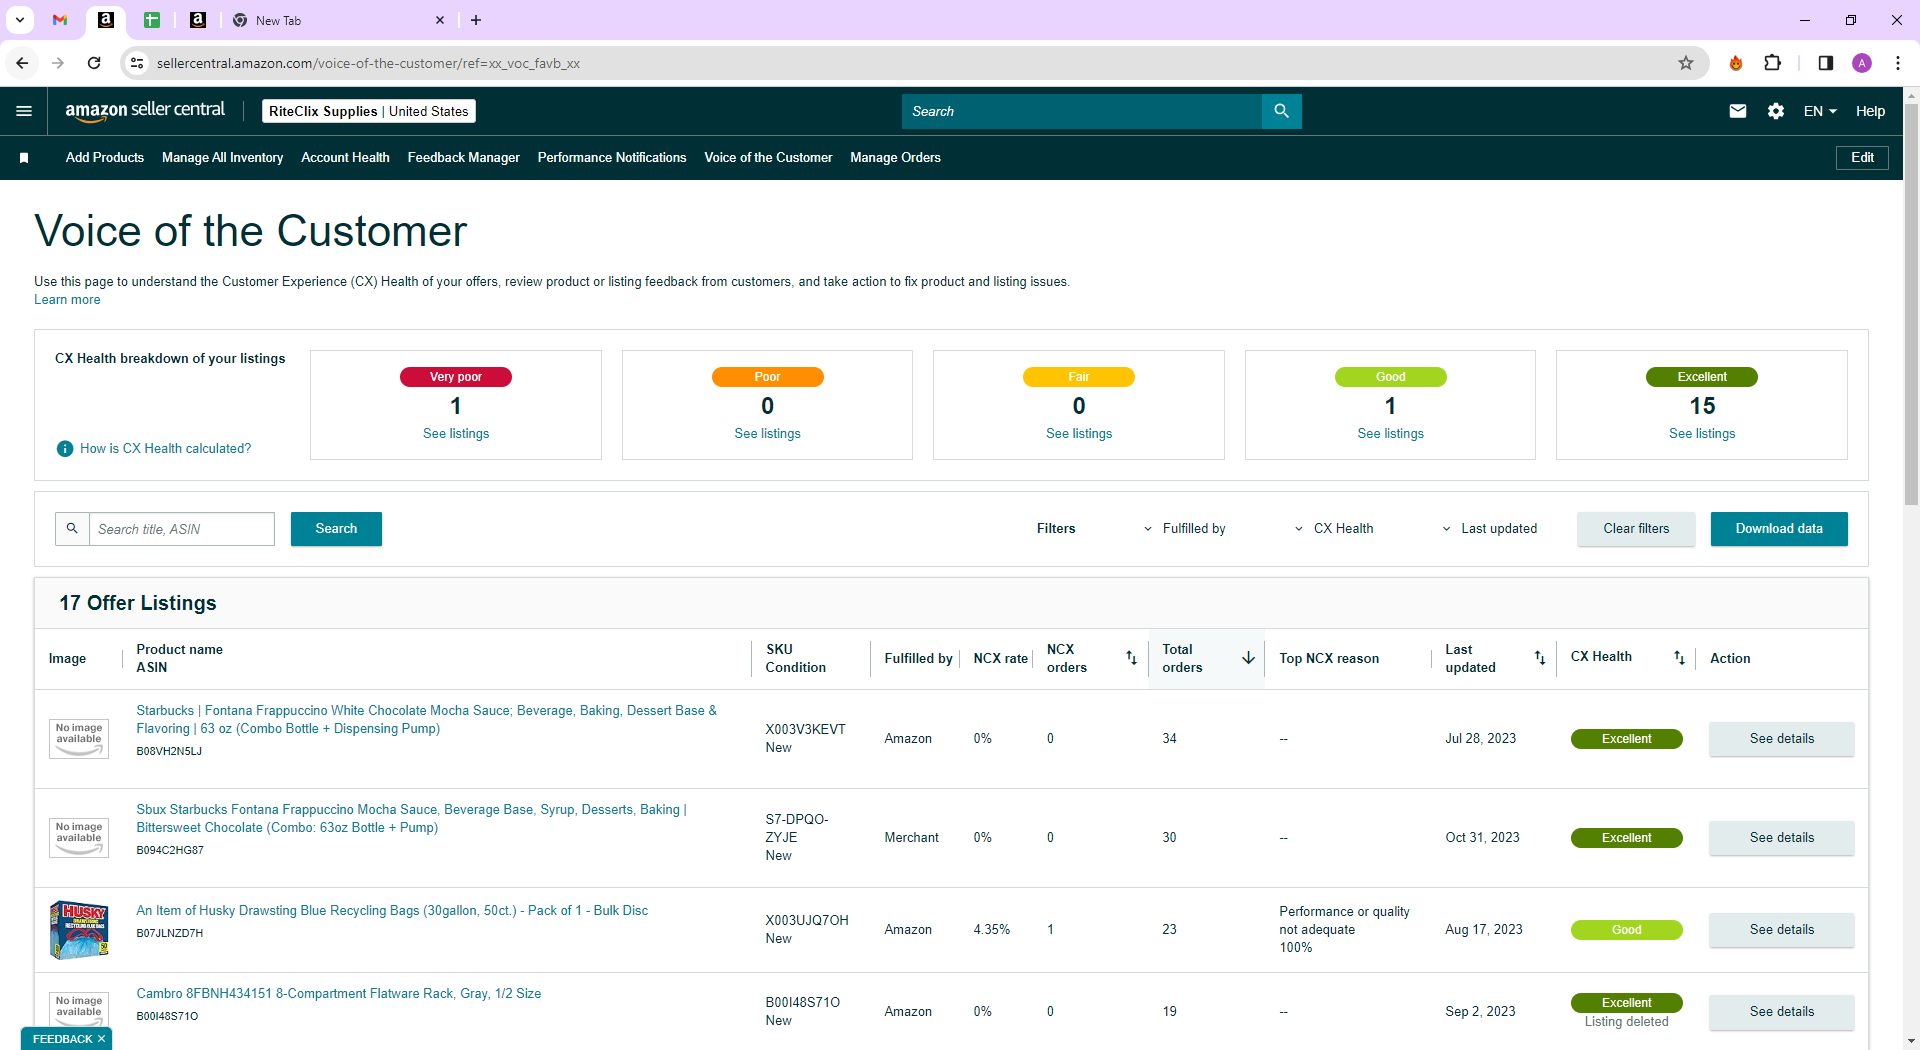
Task: Open Performance Notifications menu item
Action: (x=612, y=158)
